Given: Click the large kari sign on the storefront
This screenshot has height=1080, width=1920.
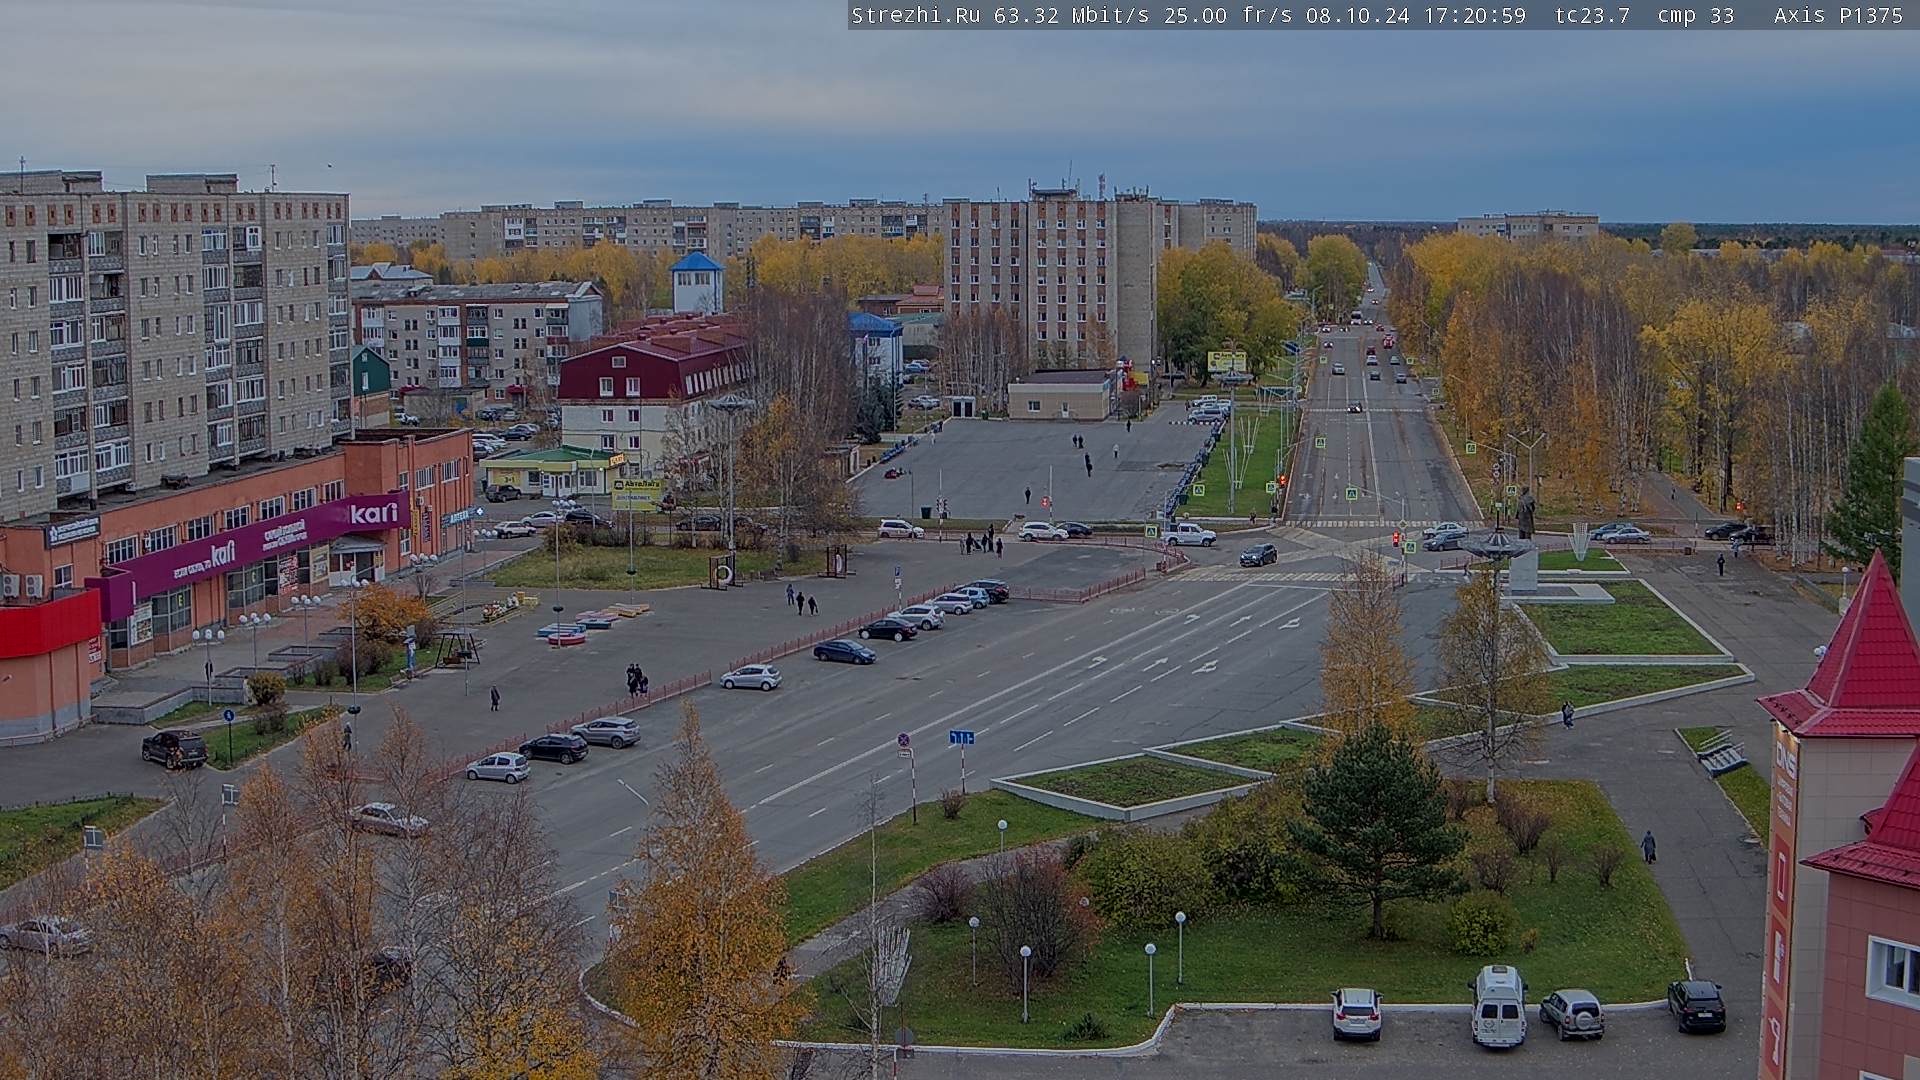Looking at the screenshot, I should point(374,513).
